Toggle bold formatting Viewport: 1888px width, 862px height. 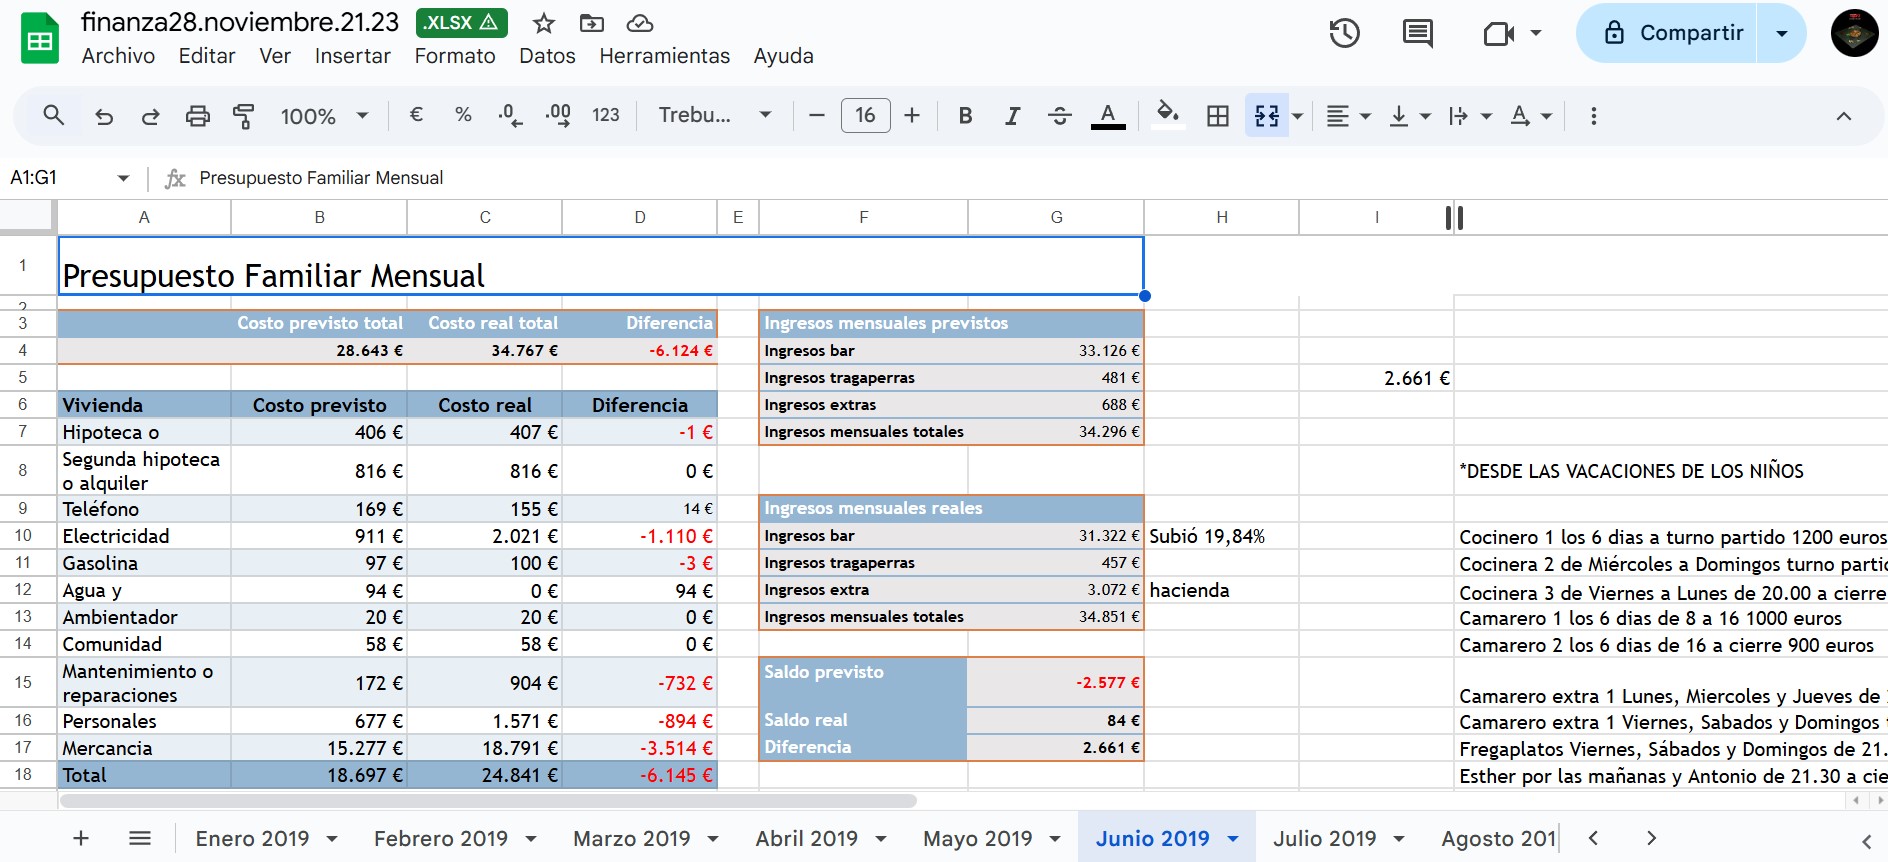[x=965, y=116]
